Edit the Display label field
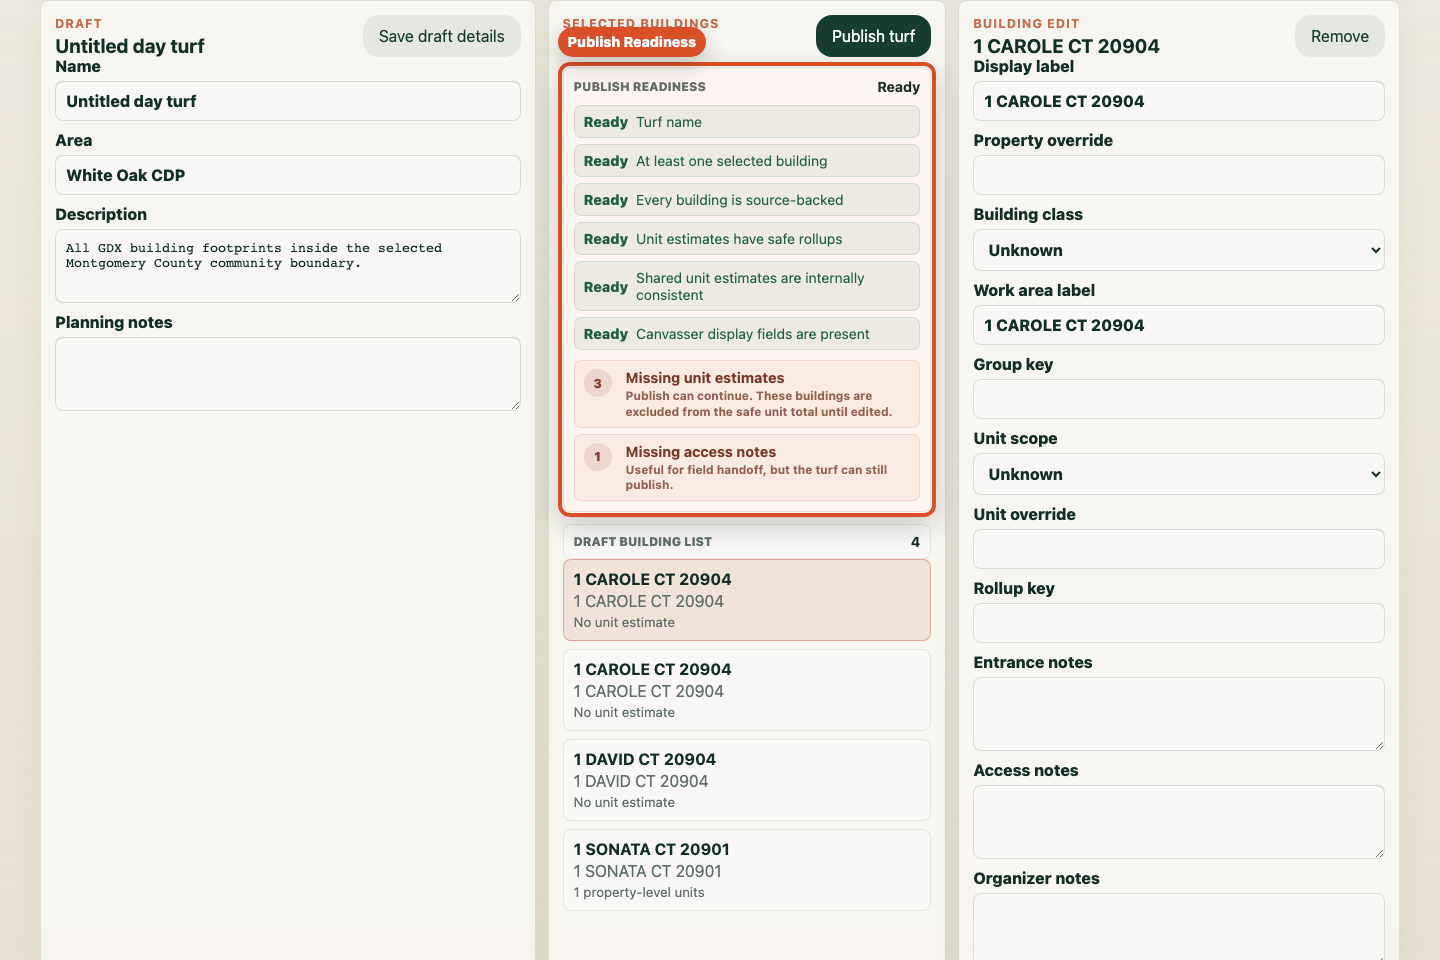The image size is (1440, 960). point(1179,101)
